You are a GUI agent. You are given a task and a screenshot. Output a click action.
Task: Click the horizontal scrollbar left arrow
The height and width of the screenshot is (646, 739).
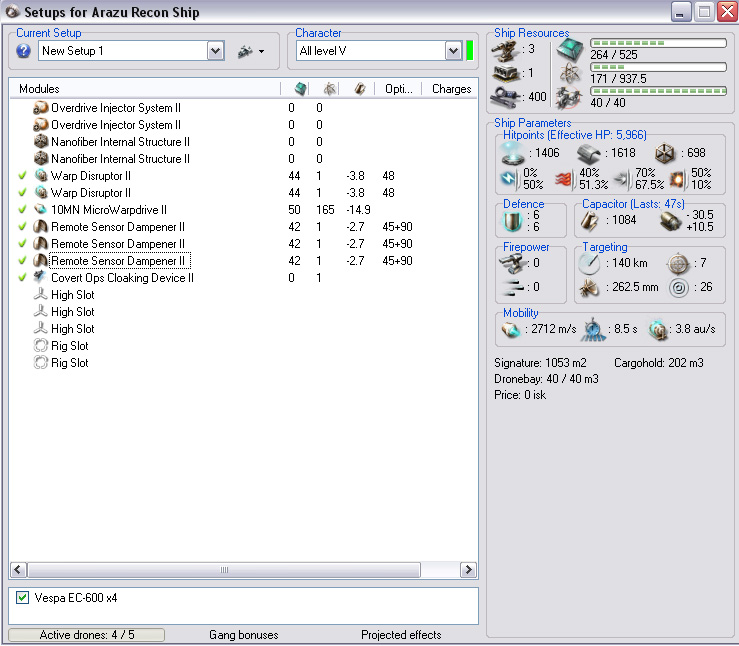18,569
